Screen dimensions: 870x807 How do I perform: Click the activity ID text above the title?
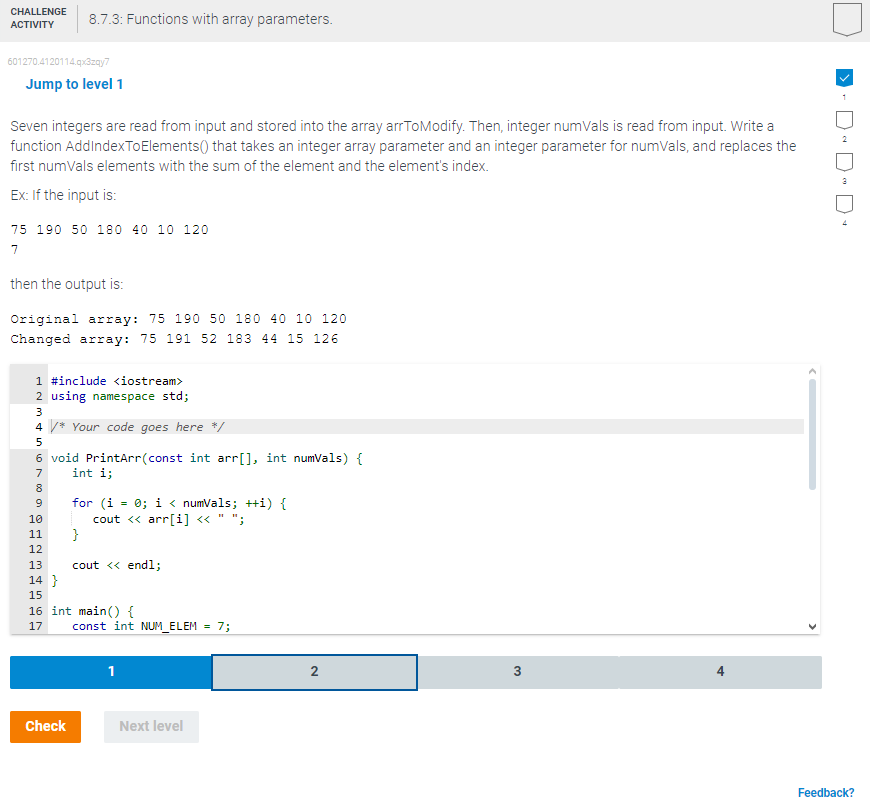tap(57, 61)
